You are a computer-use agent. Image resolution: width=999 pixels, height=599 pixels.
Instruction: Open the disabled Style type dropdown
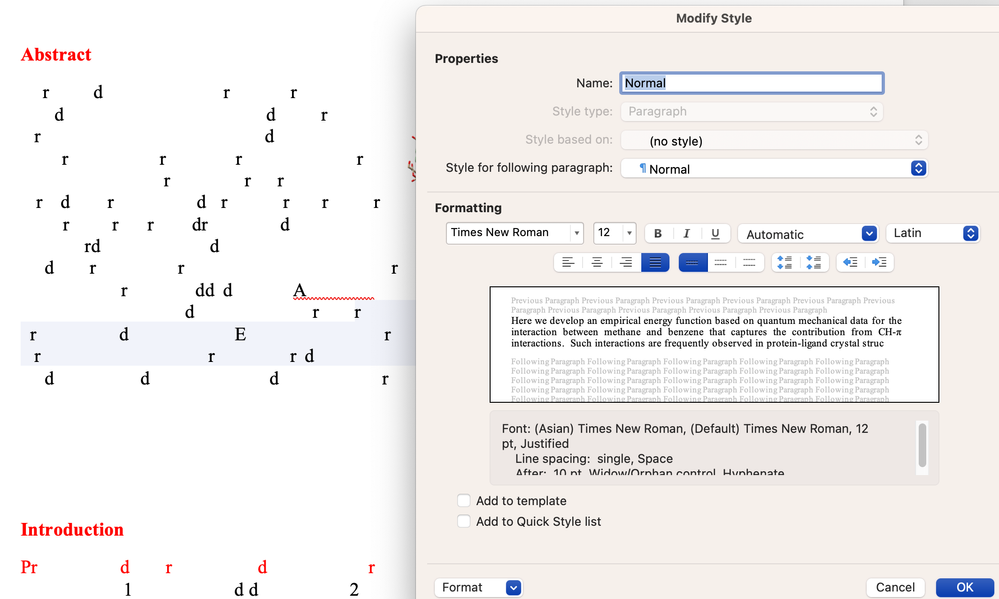click(x=752, y=112)
